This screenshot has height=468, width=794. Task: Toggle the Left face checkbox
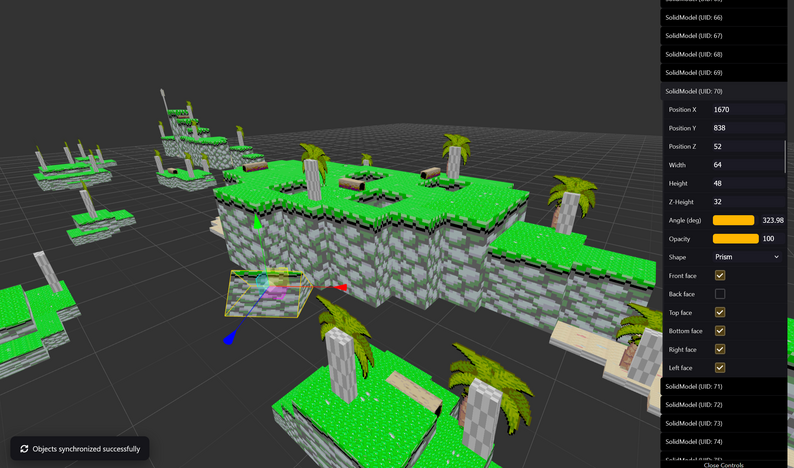coord(720,368)
